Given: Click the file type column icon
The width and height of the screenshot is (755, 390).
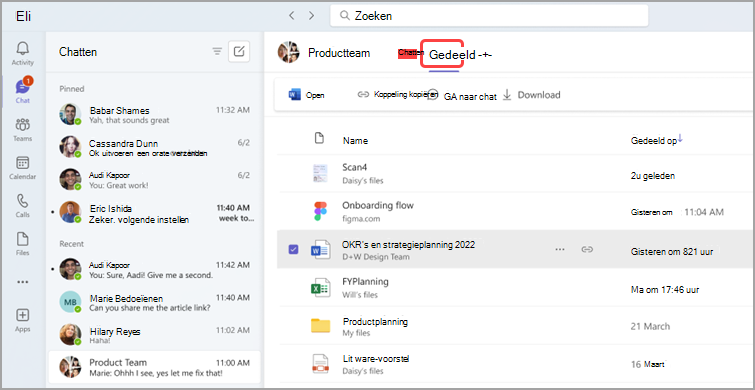Looking at the screenshot, I should (318, 139).
